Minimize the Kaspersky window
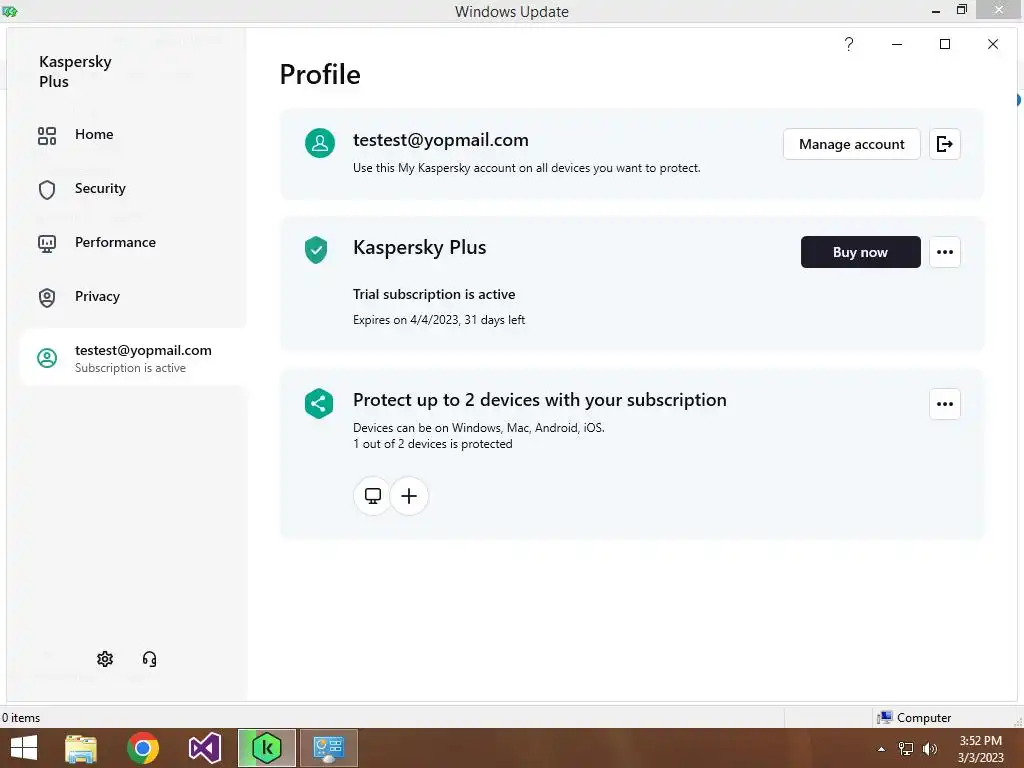This screenshot has height=768, width=1024. [897, 44]
